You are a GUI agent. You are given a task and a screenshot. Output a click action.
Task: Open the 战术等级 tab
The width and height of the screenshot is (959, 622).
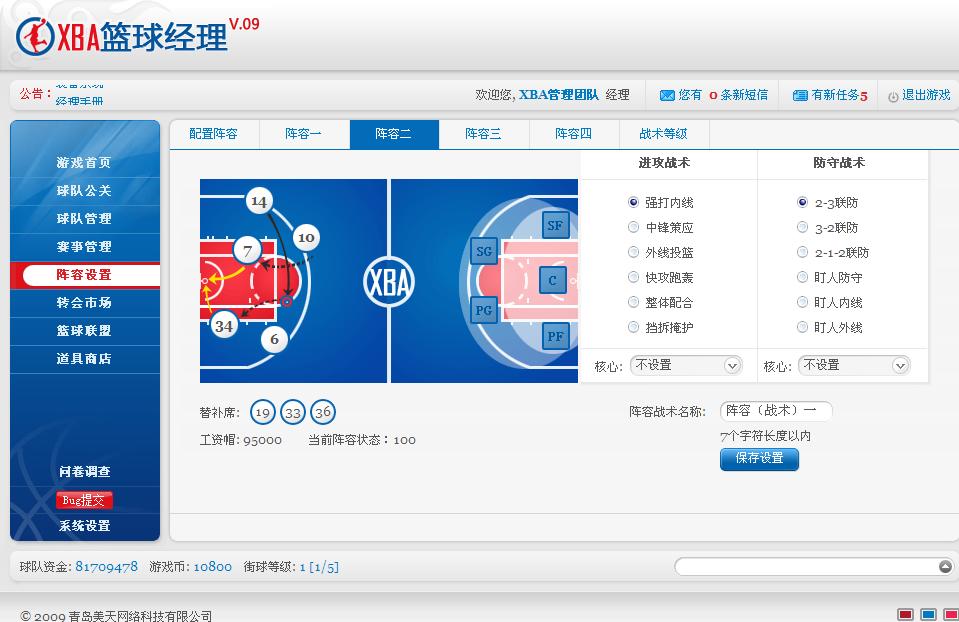(663, 134)
